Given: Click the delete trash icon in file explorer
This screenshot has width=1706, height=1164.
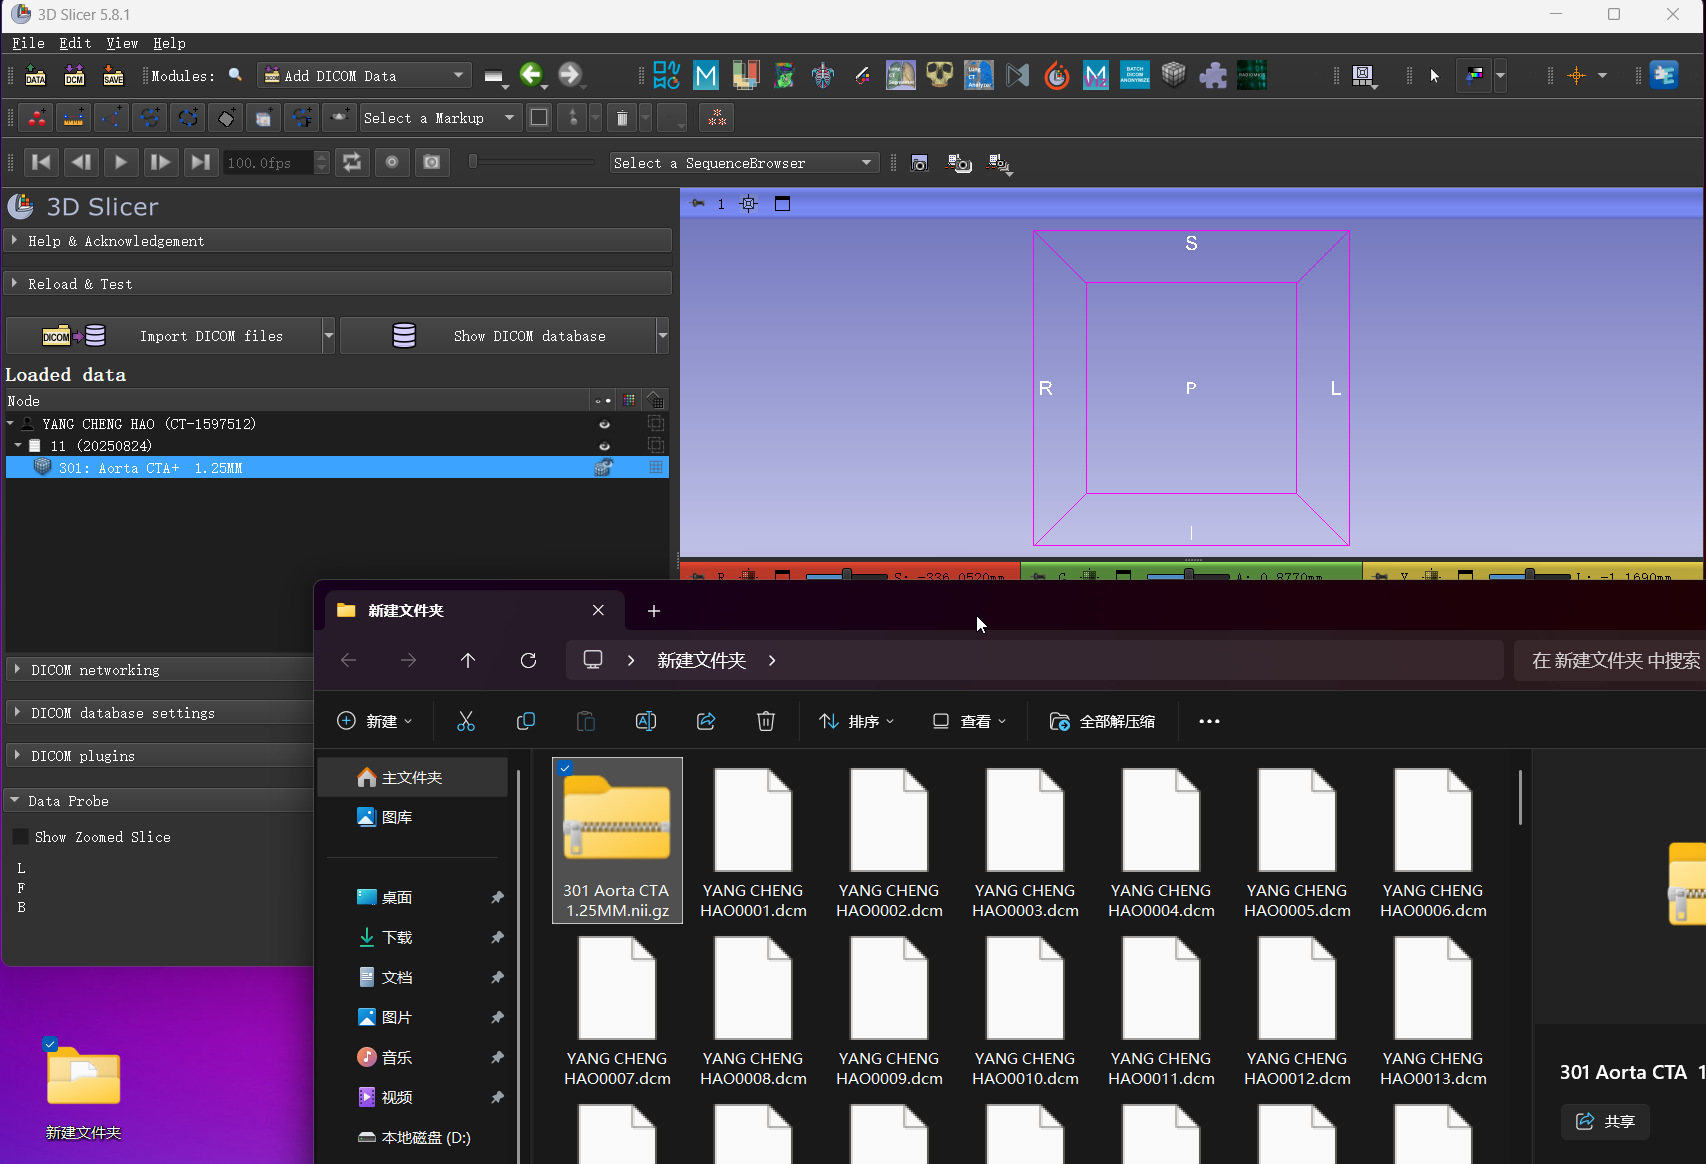Looking at the screenshot, I should pyautogui.click(x=766, y=721).
